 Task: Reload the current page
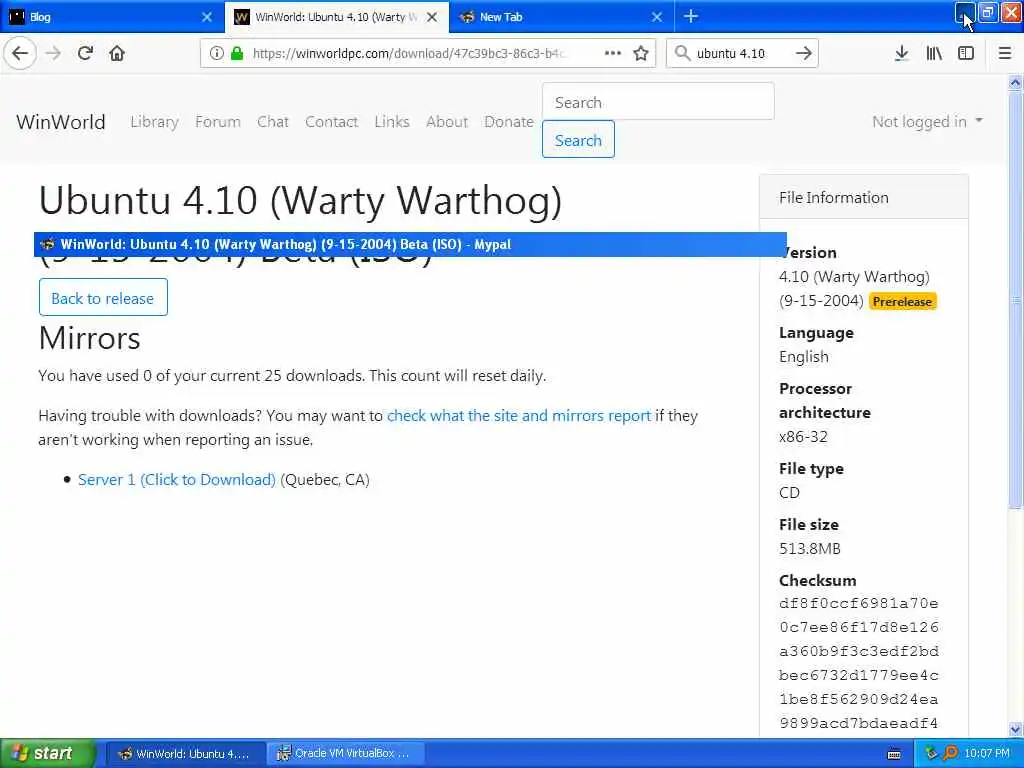pyautogui.click(x=85, y=53)
